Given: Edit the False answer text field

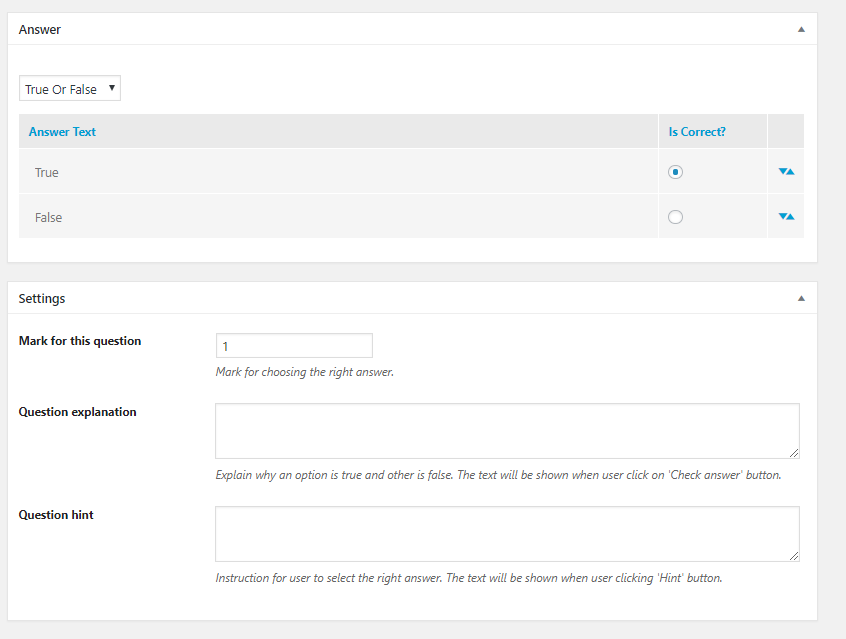Looking at the screenshot, I should [x=338, y=217].
